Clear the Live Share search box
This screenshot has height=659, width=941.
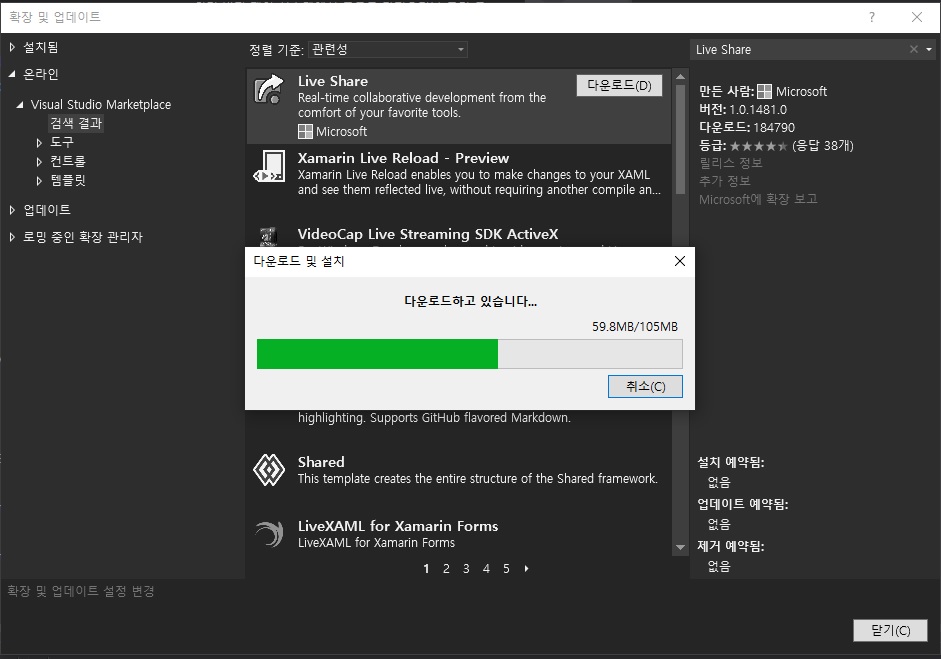point(913,49)
